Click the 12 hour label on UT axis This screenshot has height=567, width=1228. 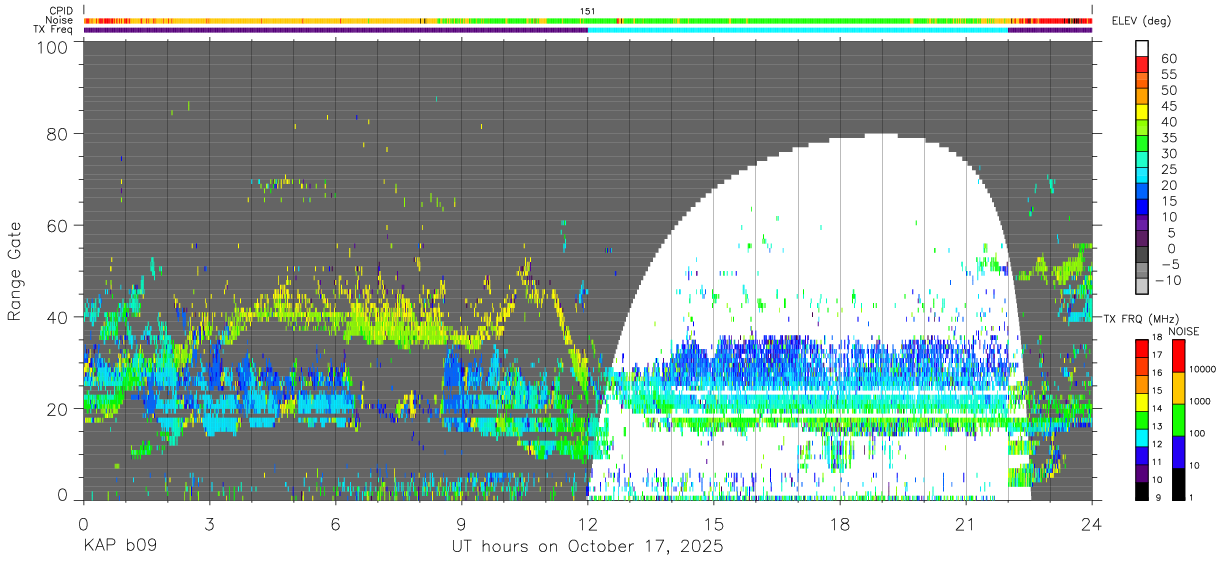tap(587, 524)
